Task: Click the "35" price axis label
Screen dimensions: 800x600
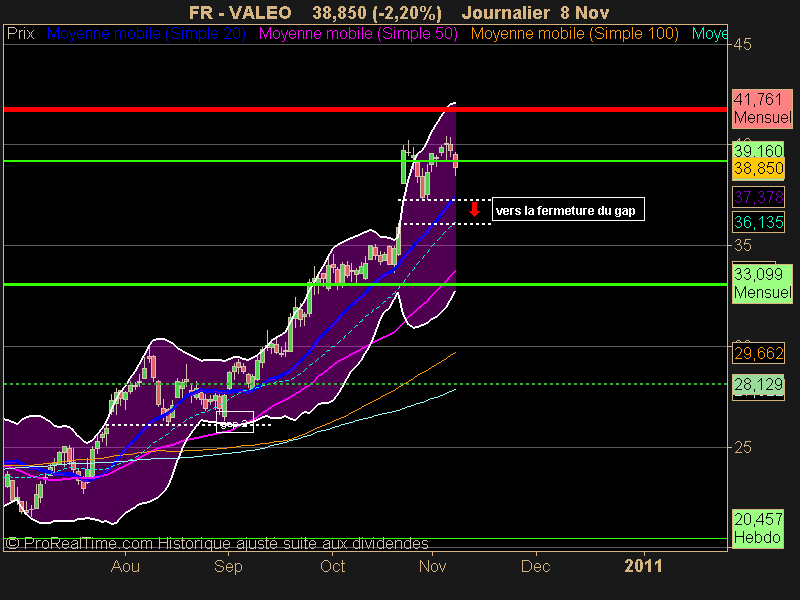Action: click(x=742, y=245)
